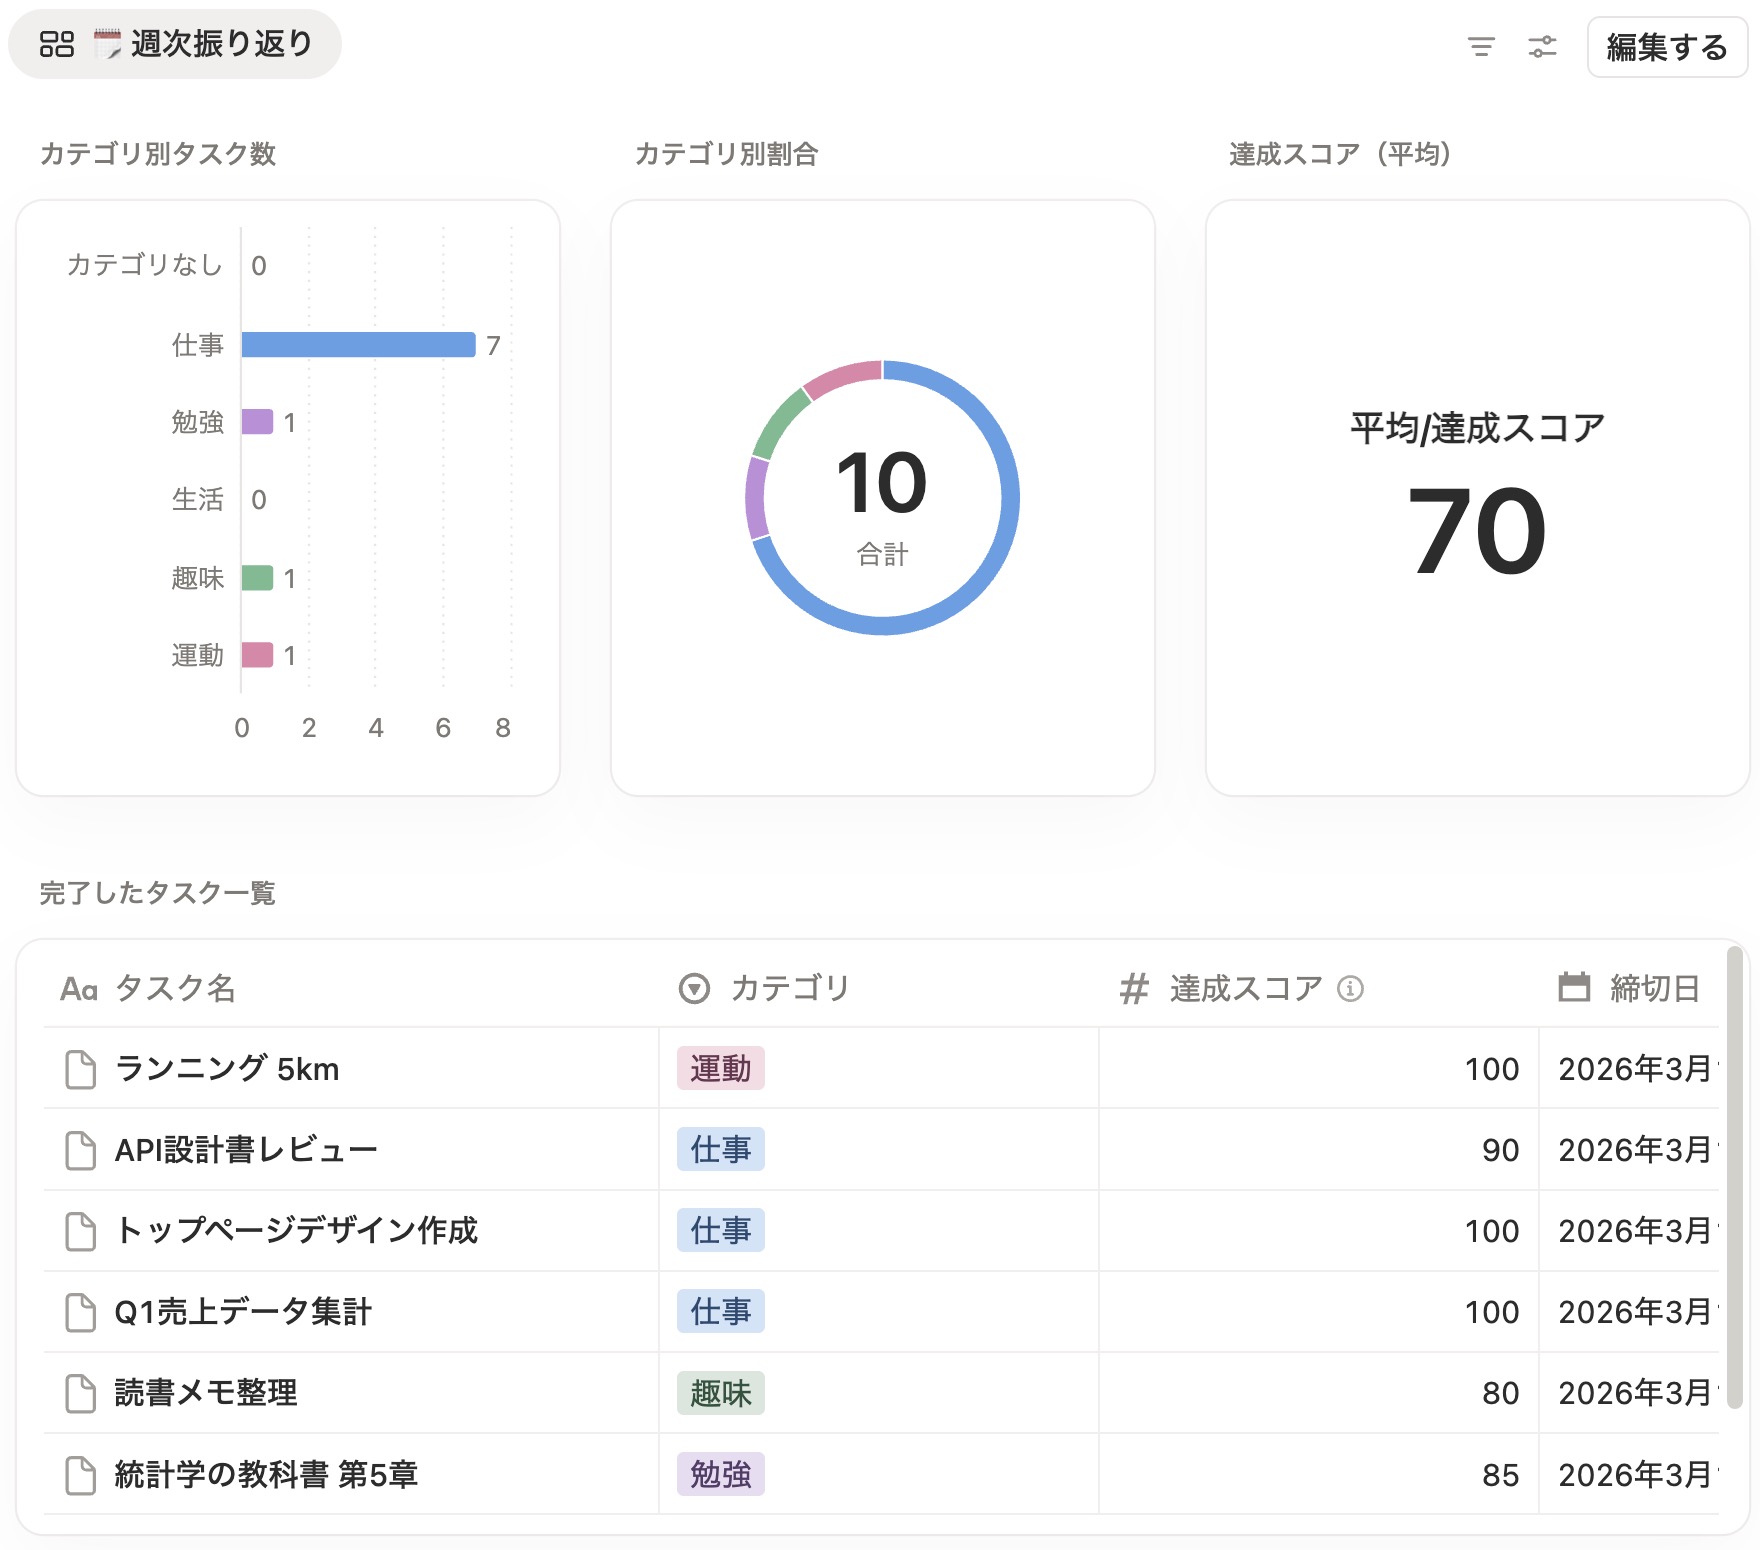
Task: Click the 仕事 bar in カテゴリ別タスク数 chart
Action: click(x=355, y=344)
